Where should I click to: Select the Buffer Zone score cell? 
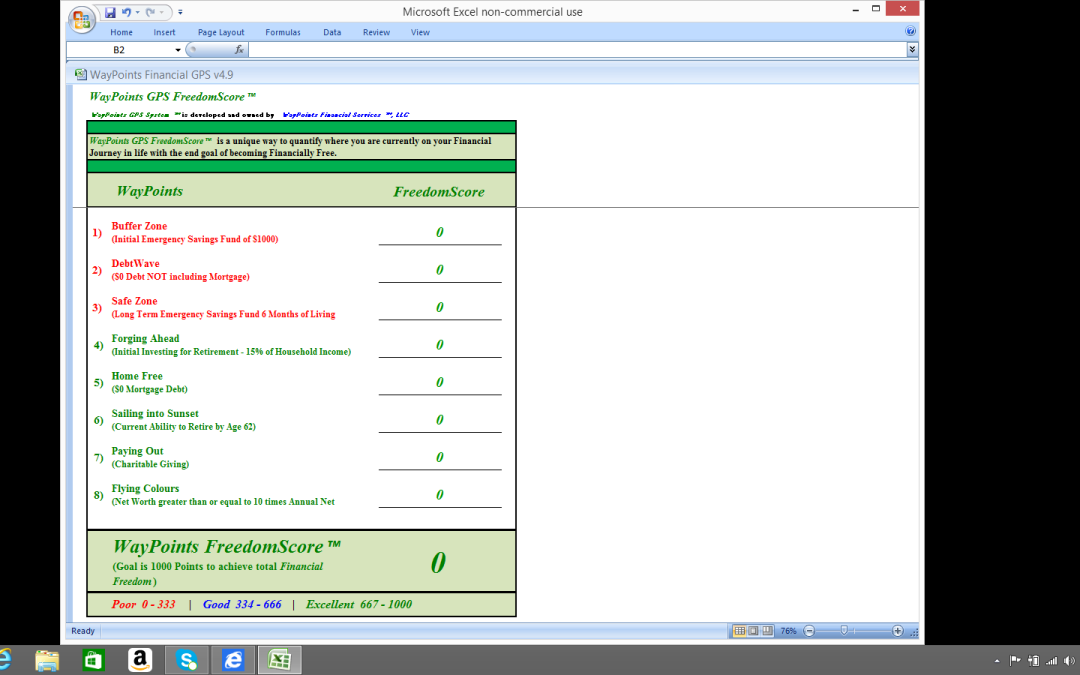coord(439,232)
